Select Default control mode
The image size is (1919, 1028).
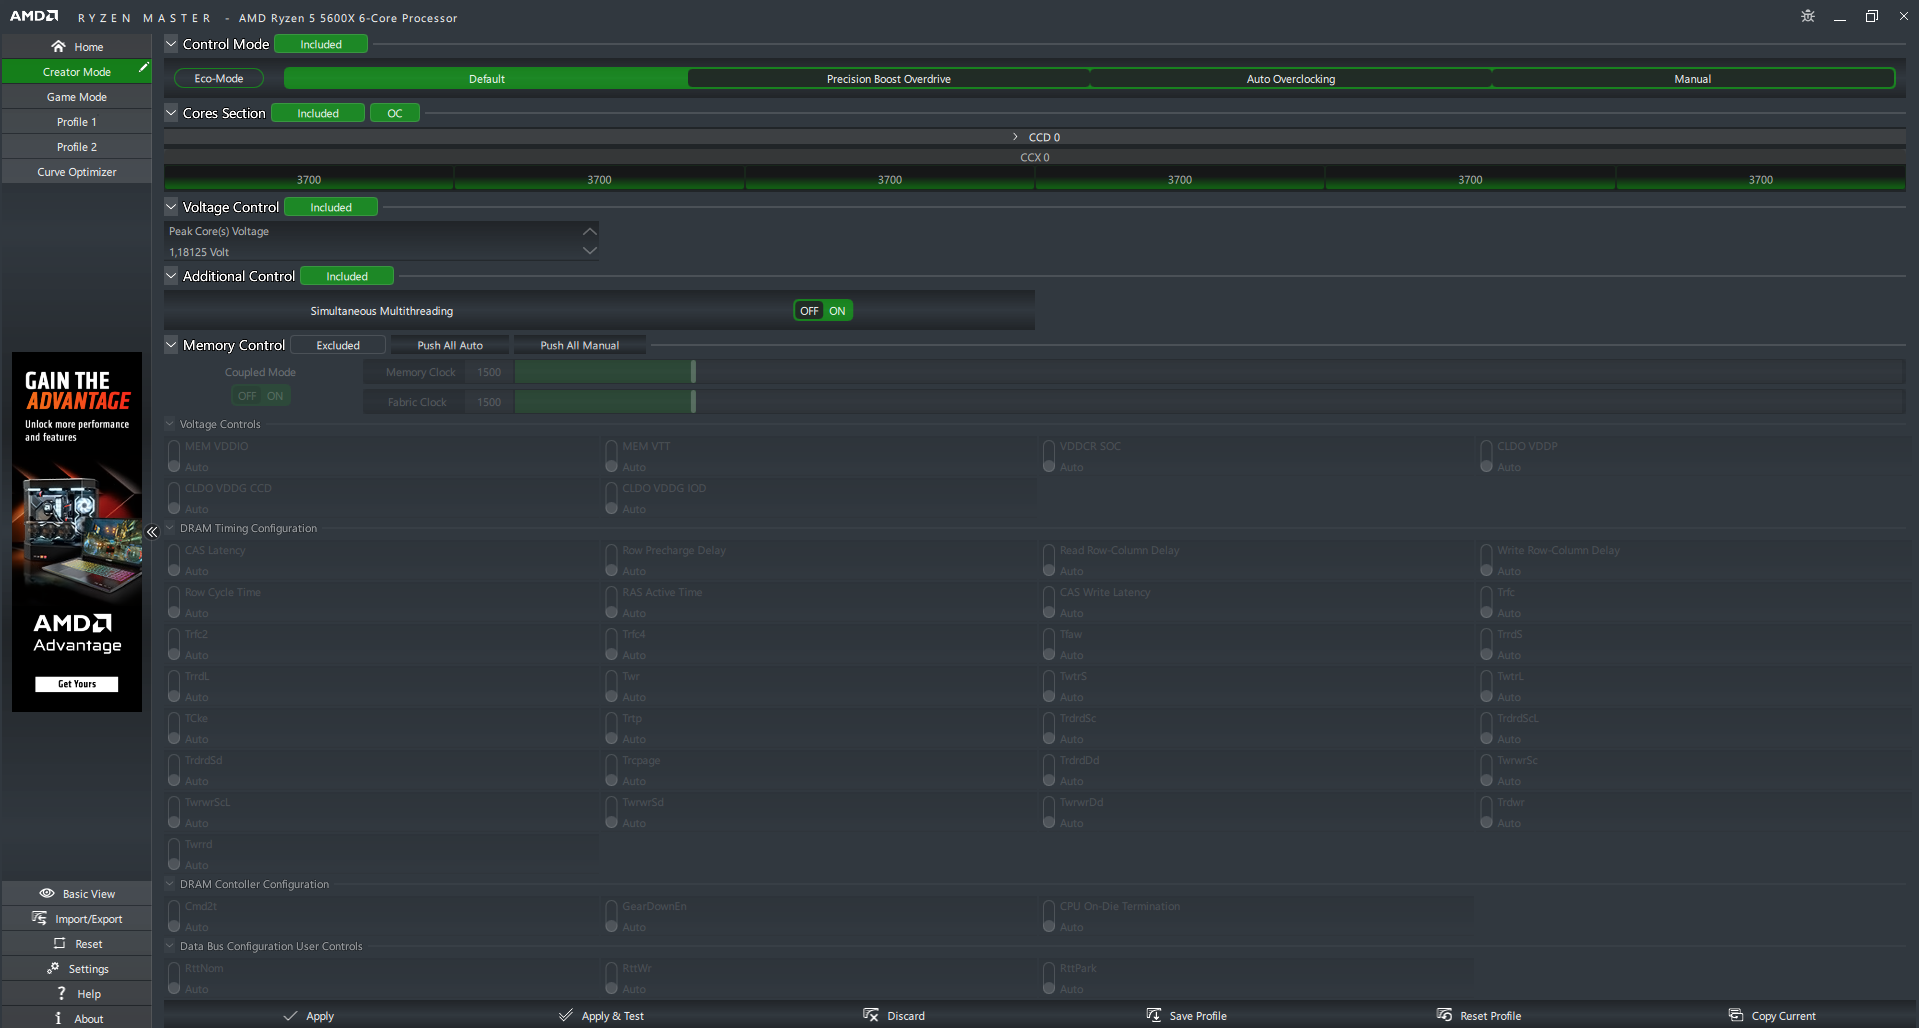point(487,79)
